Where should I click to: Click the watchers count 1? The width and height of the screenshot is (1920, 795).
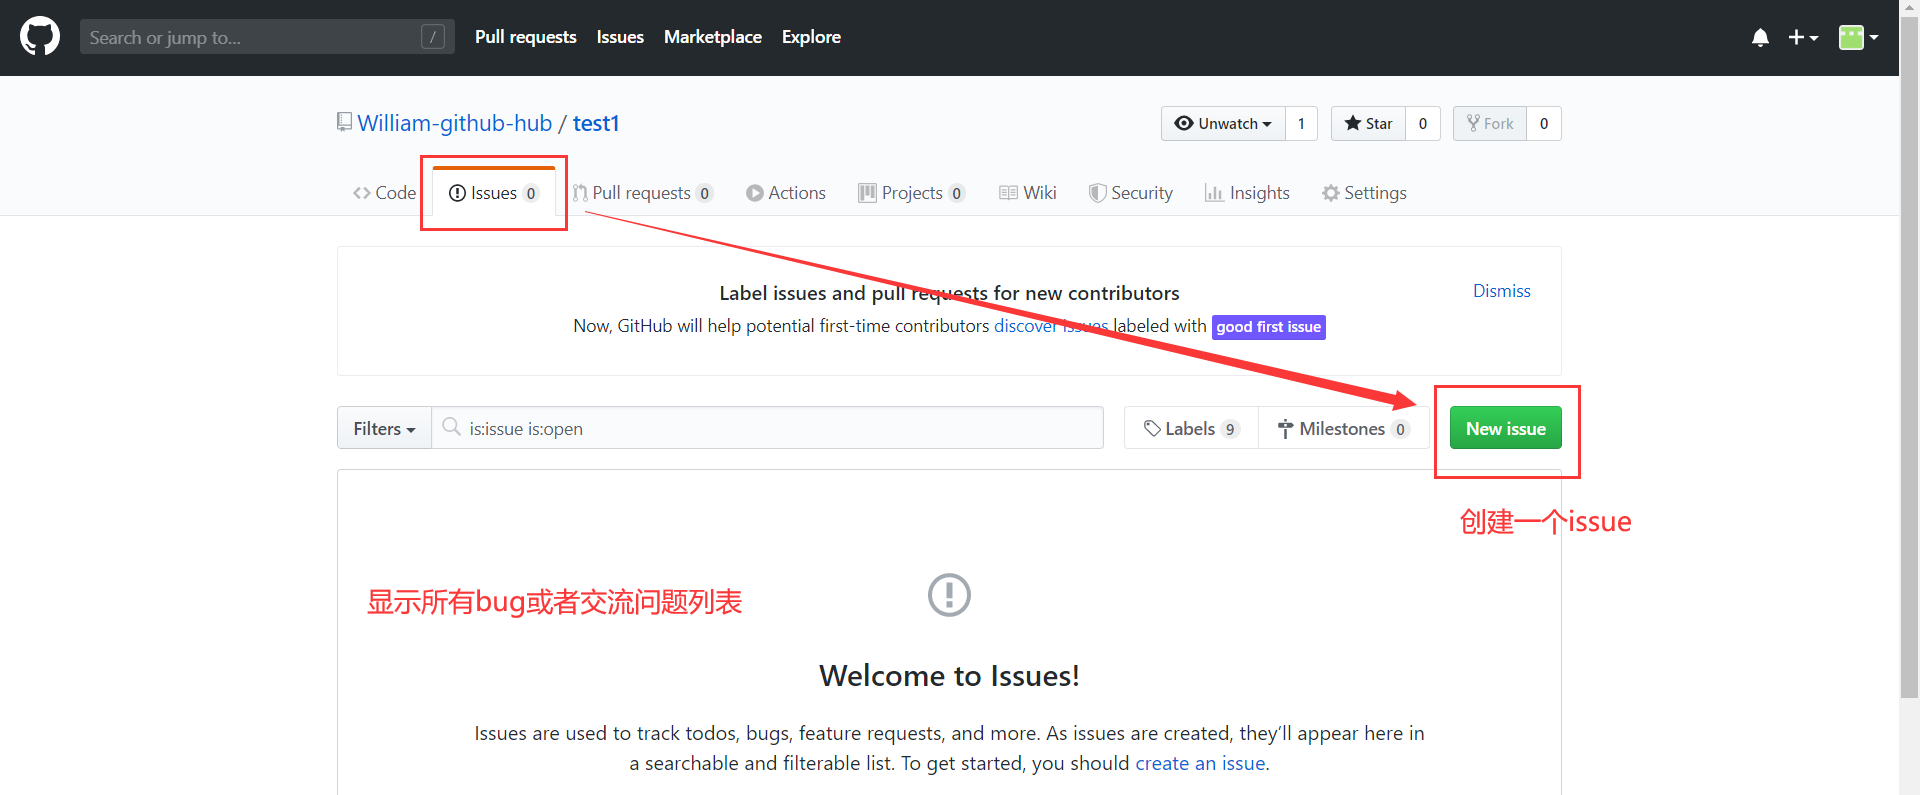point(1301,124)
